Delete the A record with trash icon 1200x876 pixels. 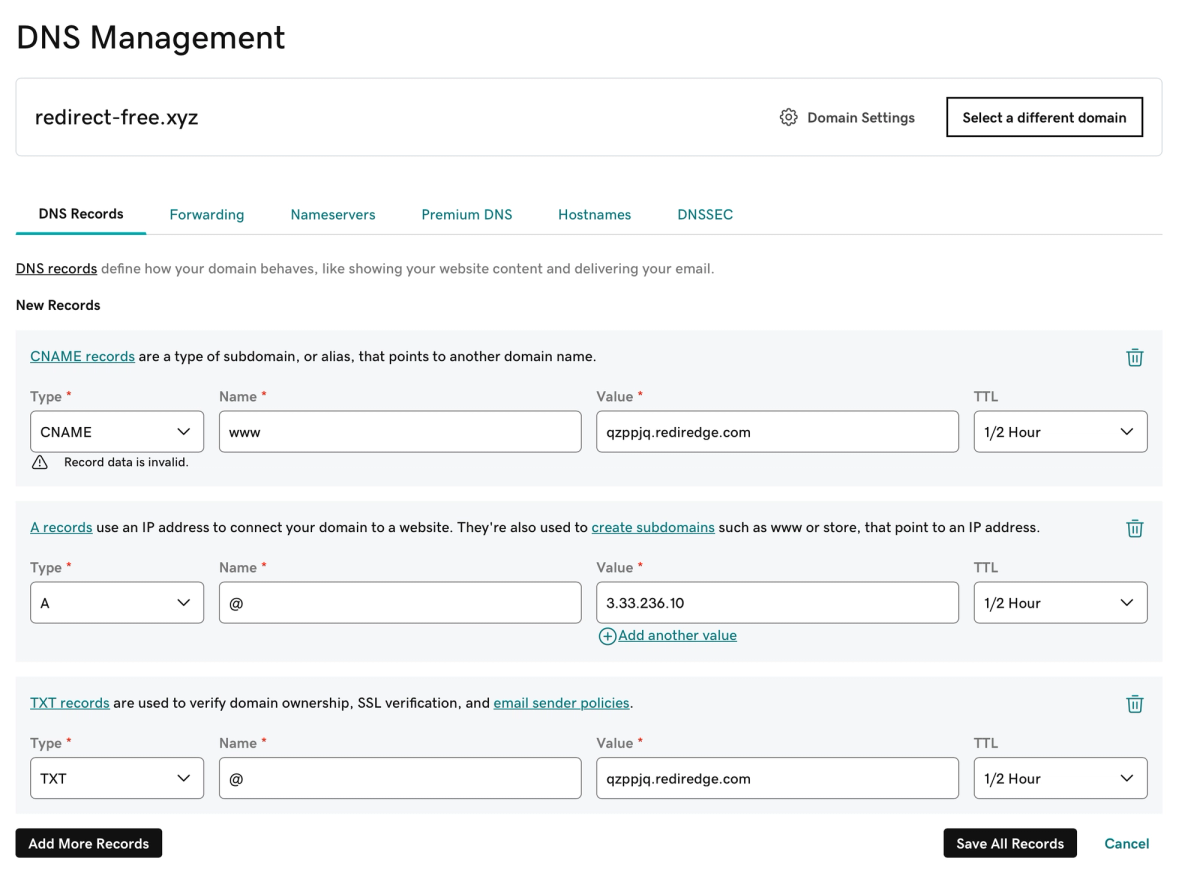click(x=1135, y=528)
